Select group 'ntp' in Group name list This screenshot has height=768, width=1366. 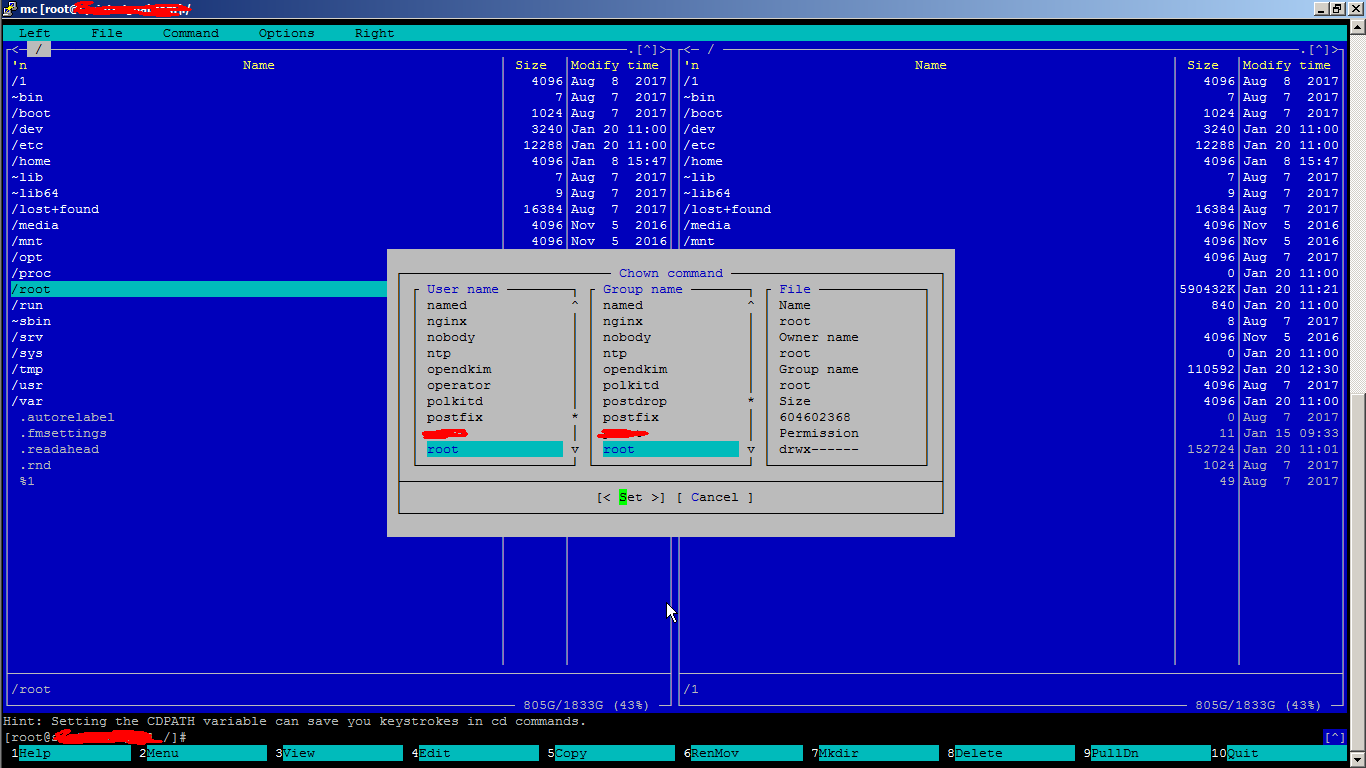tap(615, 353)
